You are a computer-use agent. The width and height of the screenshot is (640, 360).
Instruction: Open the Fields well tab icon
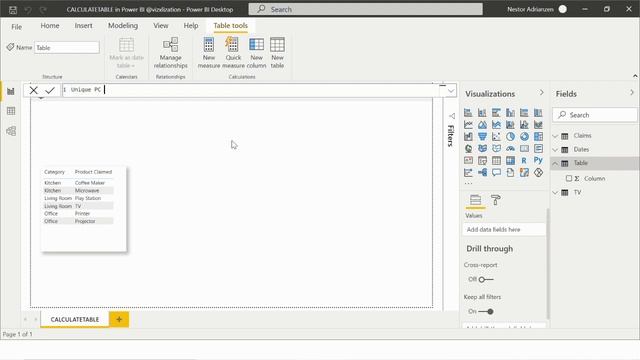click(475, 200)
